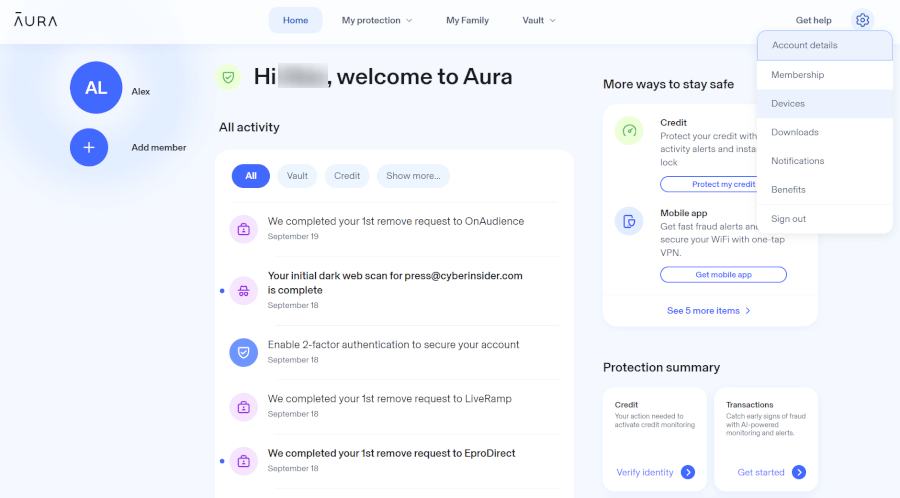Click the Protect my credit button
Image resolution: width=900 pixels, height=498 pixels.
point(723,184)
